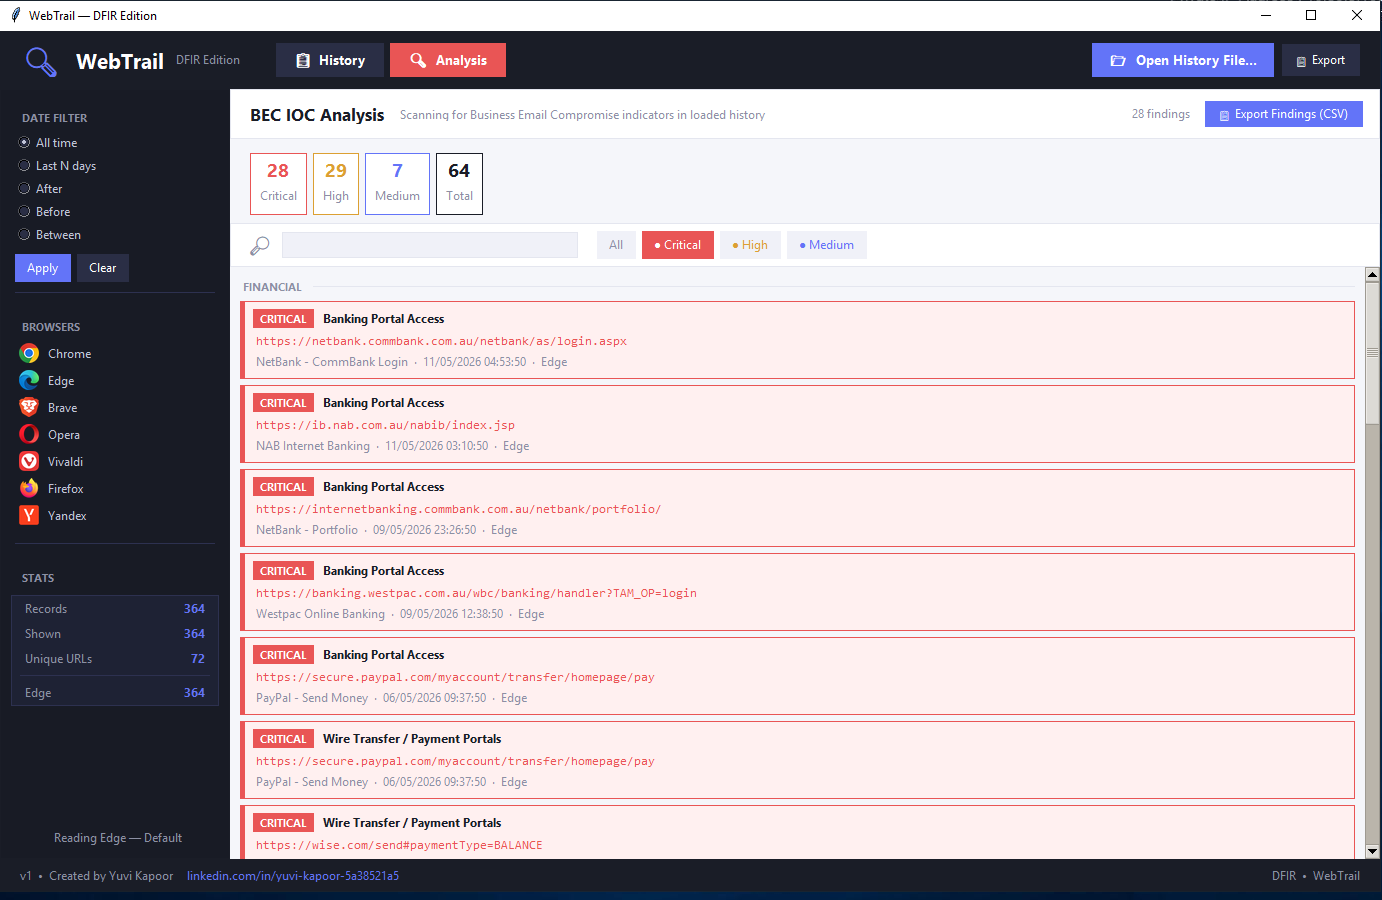
Task: Click the findings search magnifier icon
Action: (x=260, y=245)
